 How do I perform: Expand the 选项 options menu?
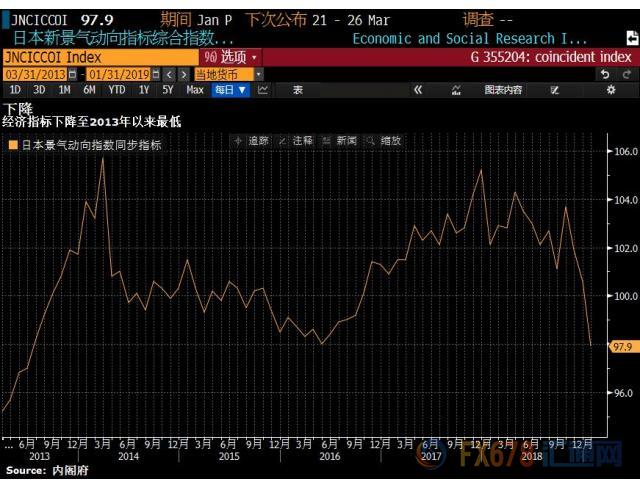(x=234, y=58)
